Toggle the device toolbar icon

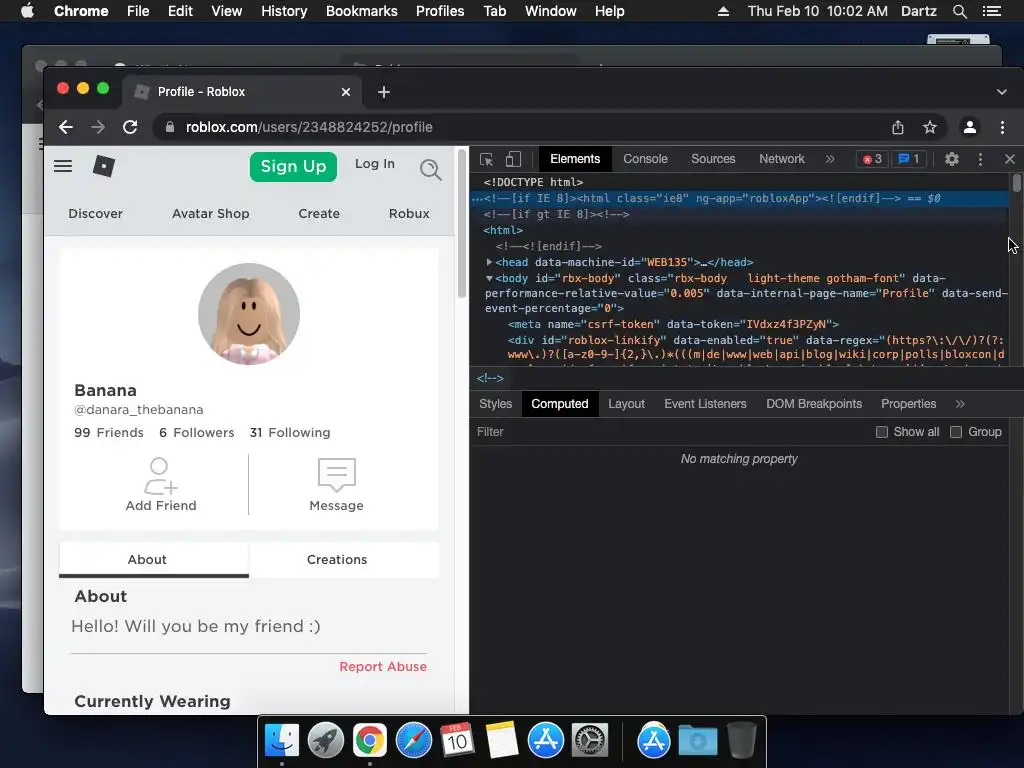[513, 159]
